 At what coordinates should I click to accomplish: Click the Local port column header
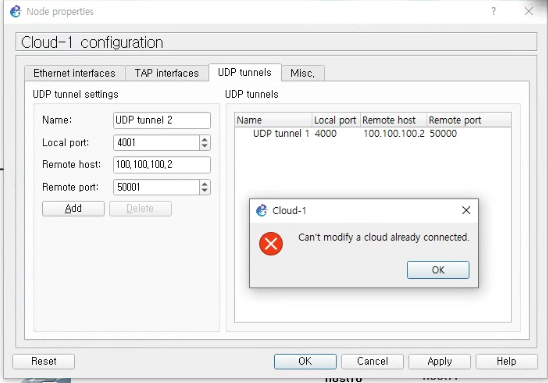336,120
